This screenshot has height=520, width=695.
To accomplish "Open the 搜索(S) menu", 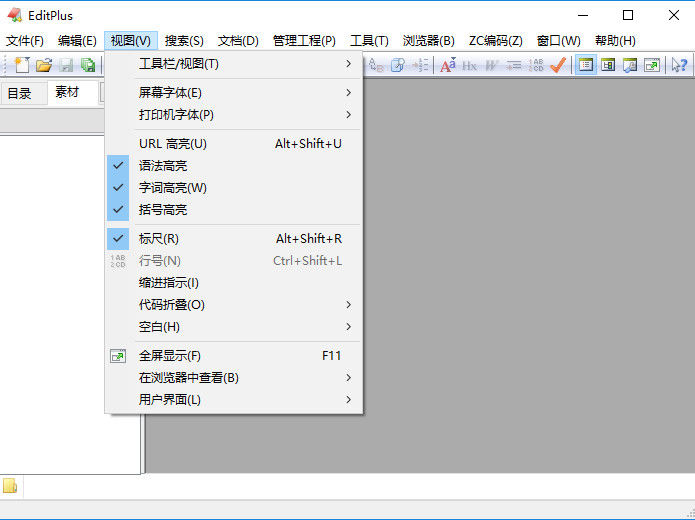I will (x=184, y=41).
